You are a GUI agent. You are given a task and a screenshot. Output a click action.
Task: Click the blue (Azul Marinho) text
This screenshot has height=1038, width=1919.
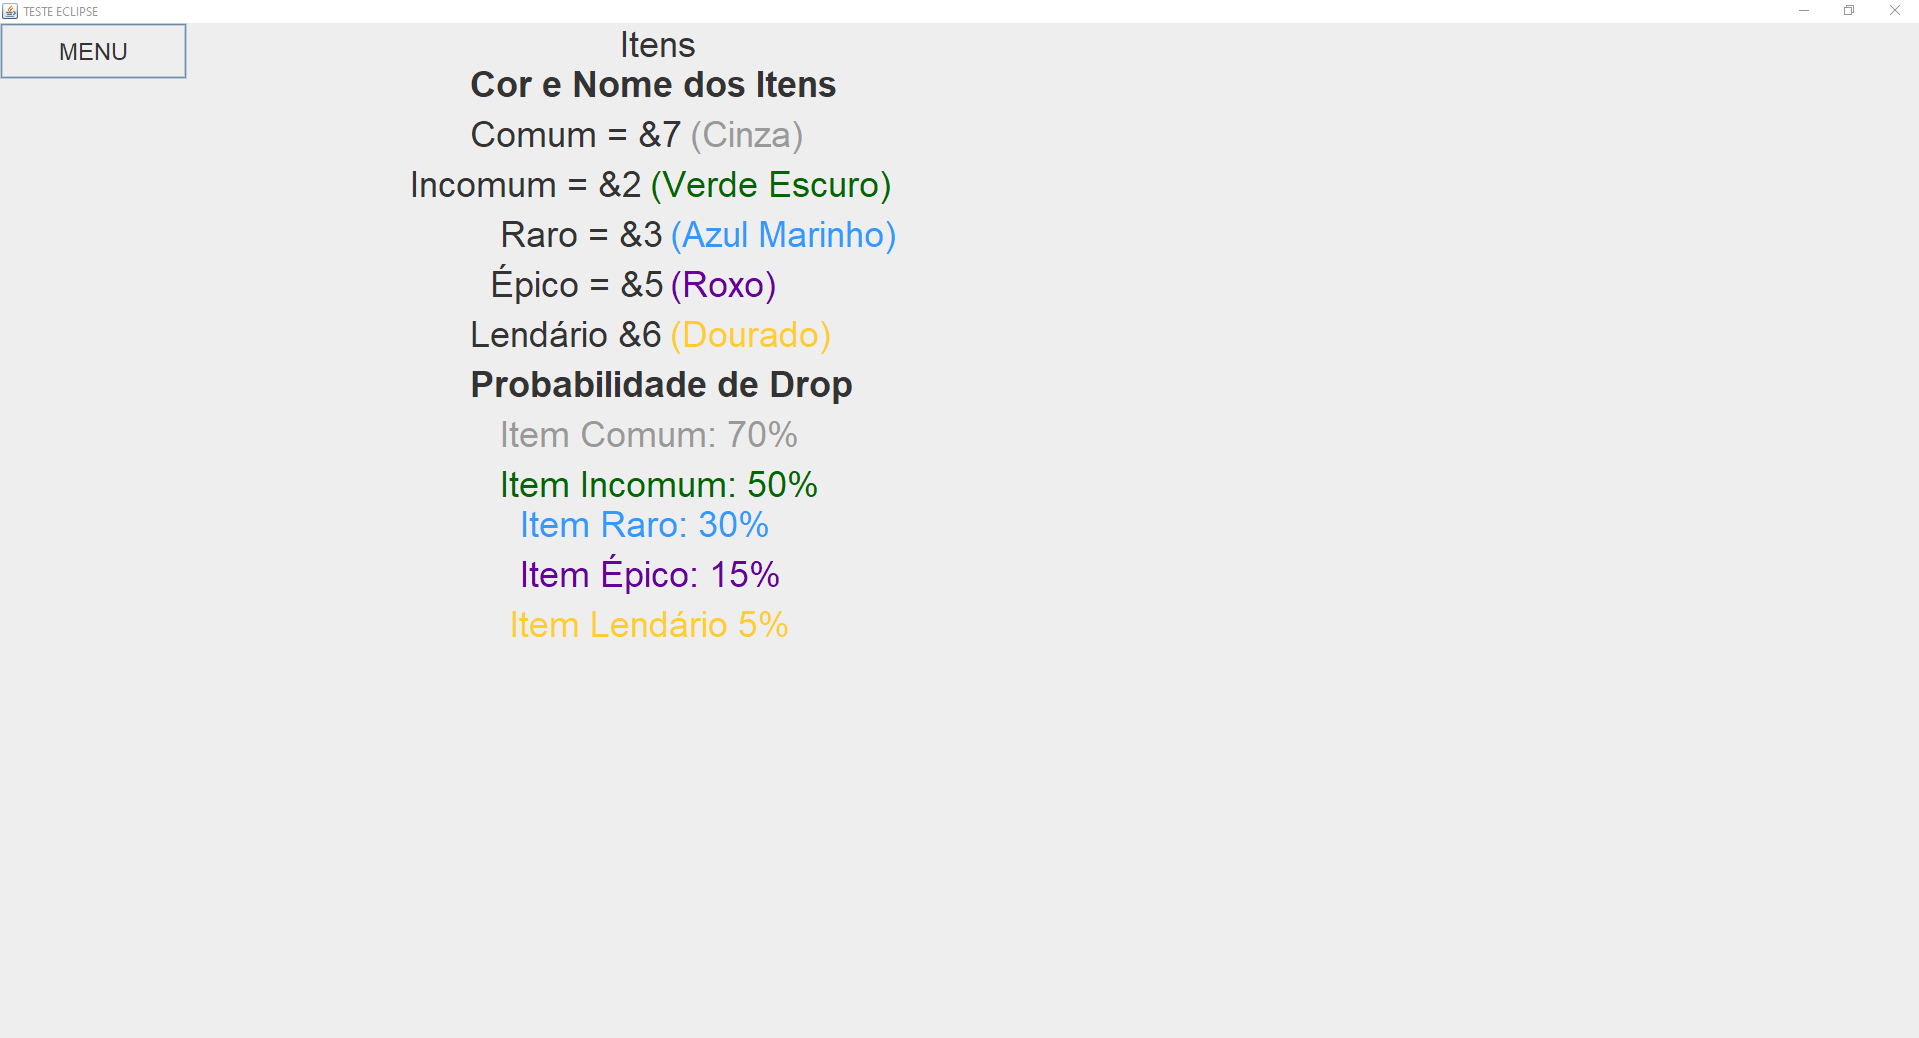tap(783, 235)
